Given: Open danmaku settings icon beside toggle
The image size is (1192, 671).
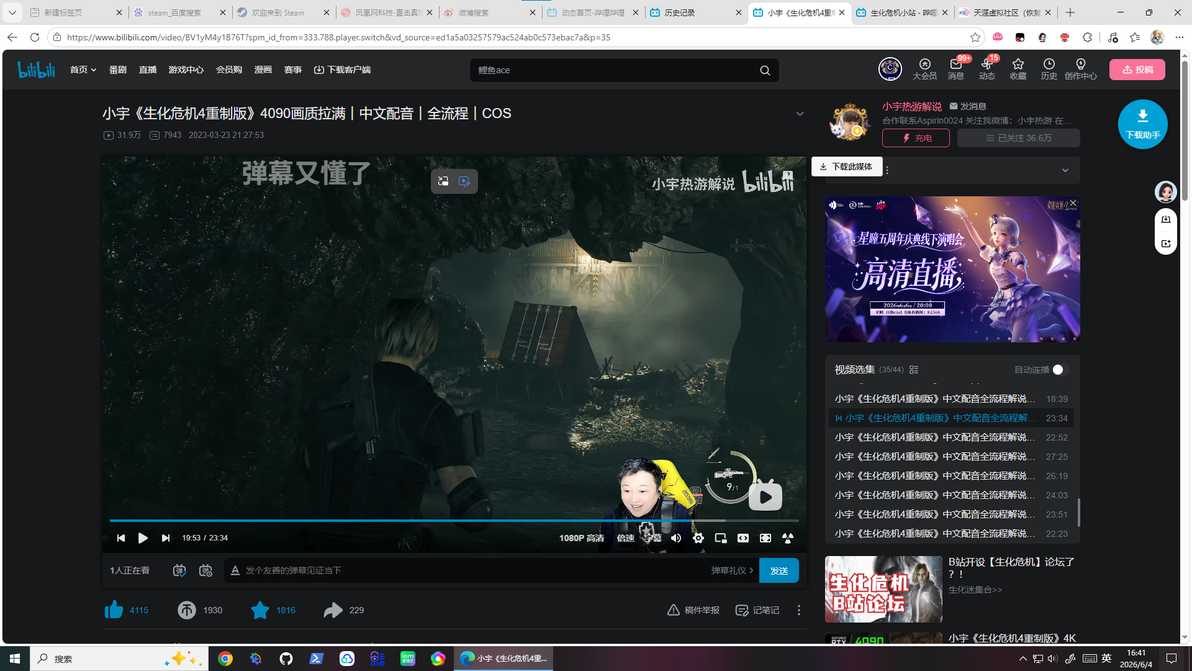Looking at the screenshot, I should [x=205, y=571].
